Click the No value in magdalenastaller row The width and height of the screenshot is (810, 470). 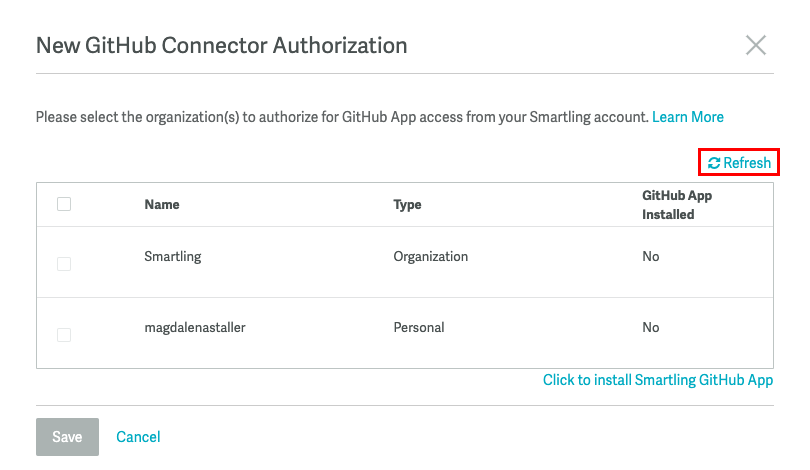(x=650, y=327)
